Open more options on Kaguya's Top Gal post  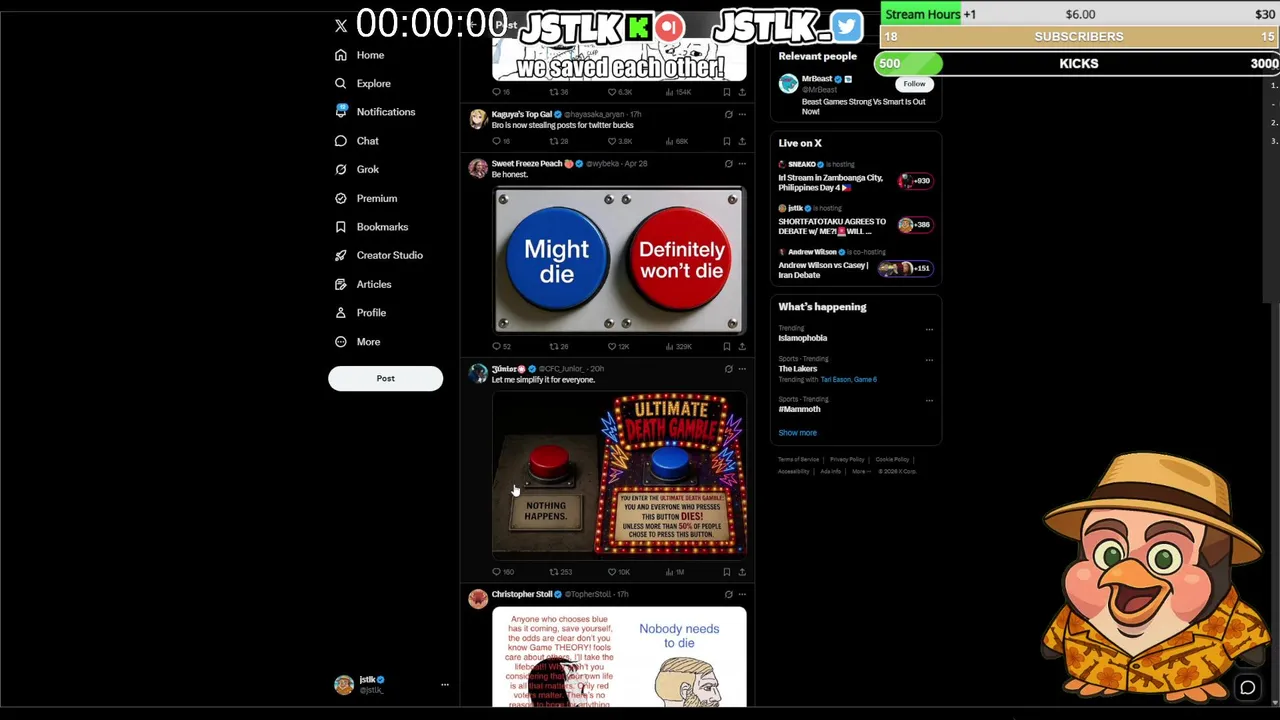tap(742, 115)
